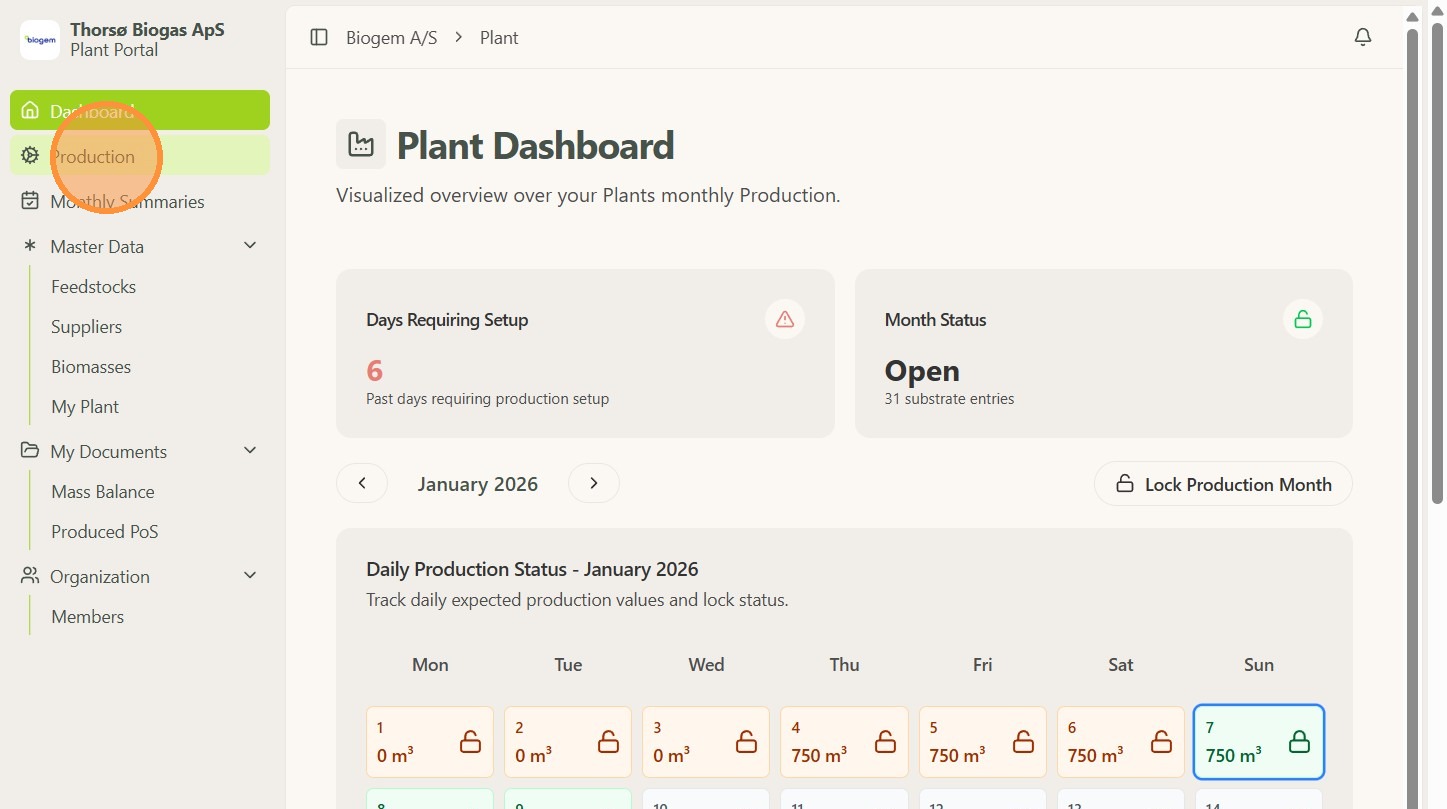Toggle the green lock on day 7
The image size is (1447, 809).
coord(1299,742)
